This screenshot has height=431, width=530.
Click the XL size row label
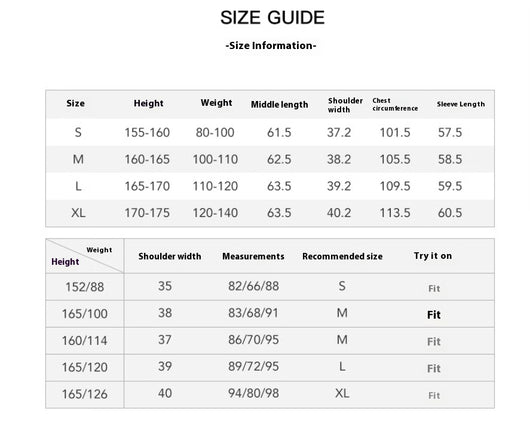[78, 213]
